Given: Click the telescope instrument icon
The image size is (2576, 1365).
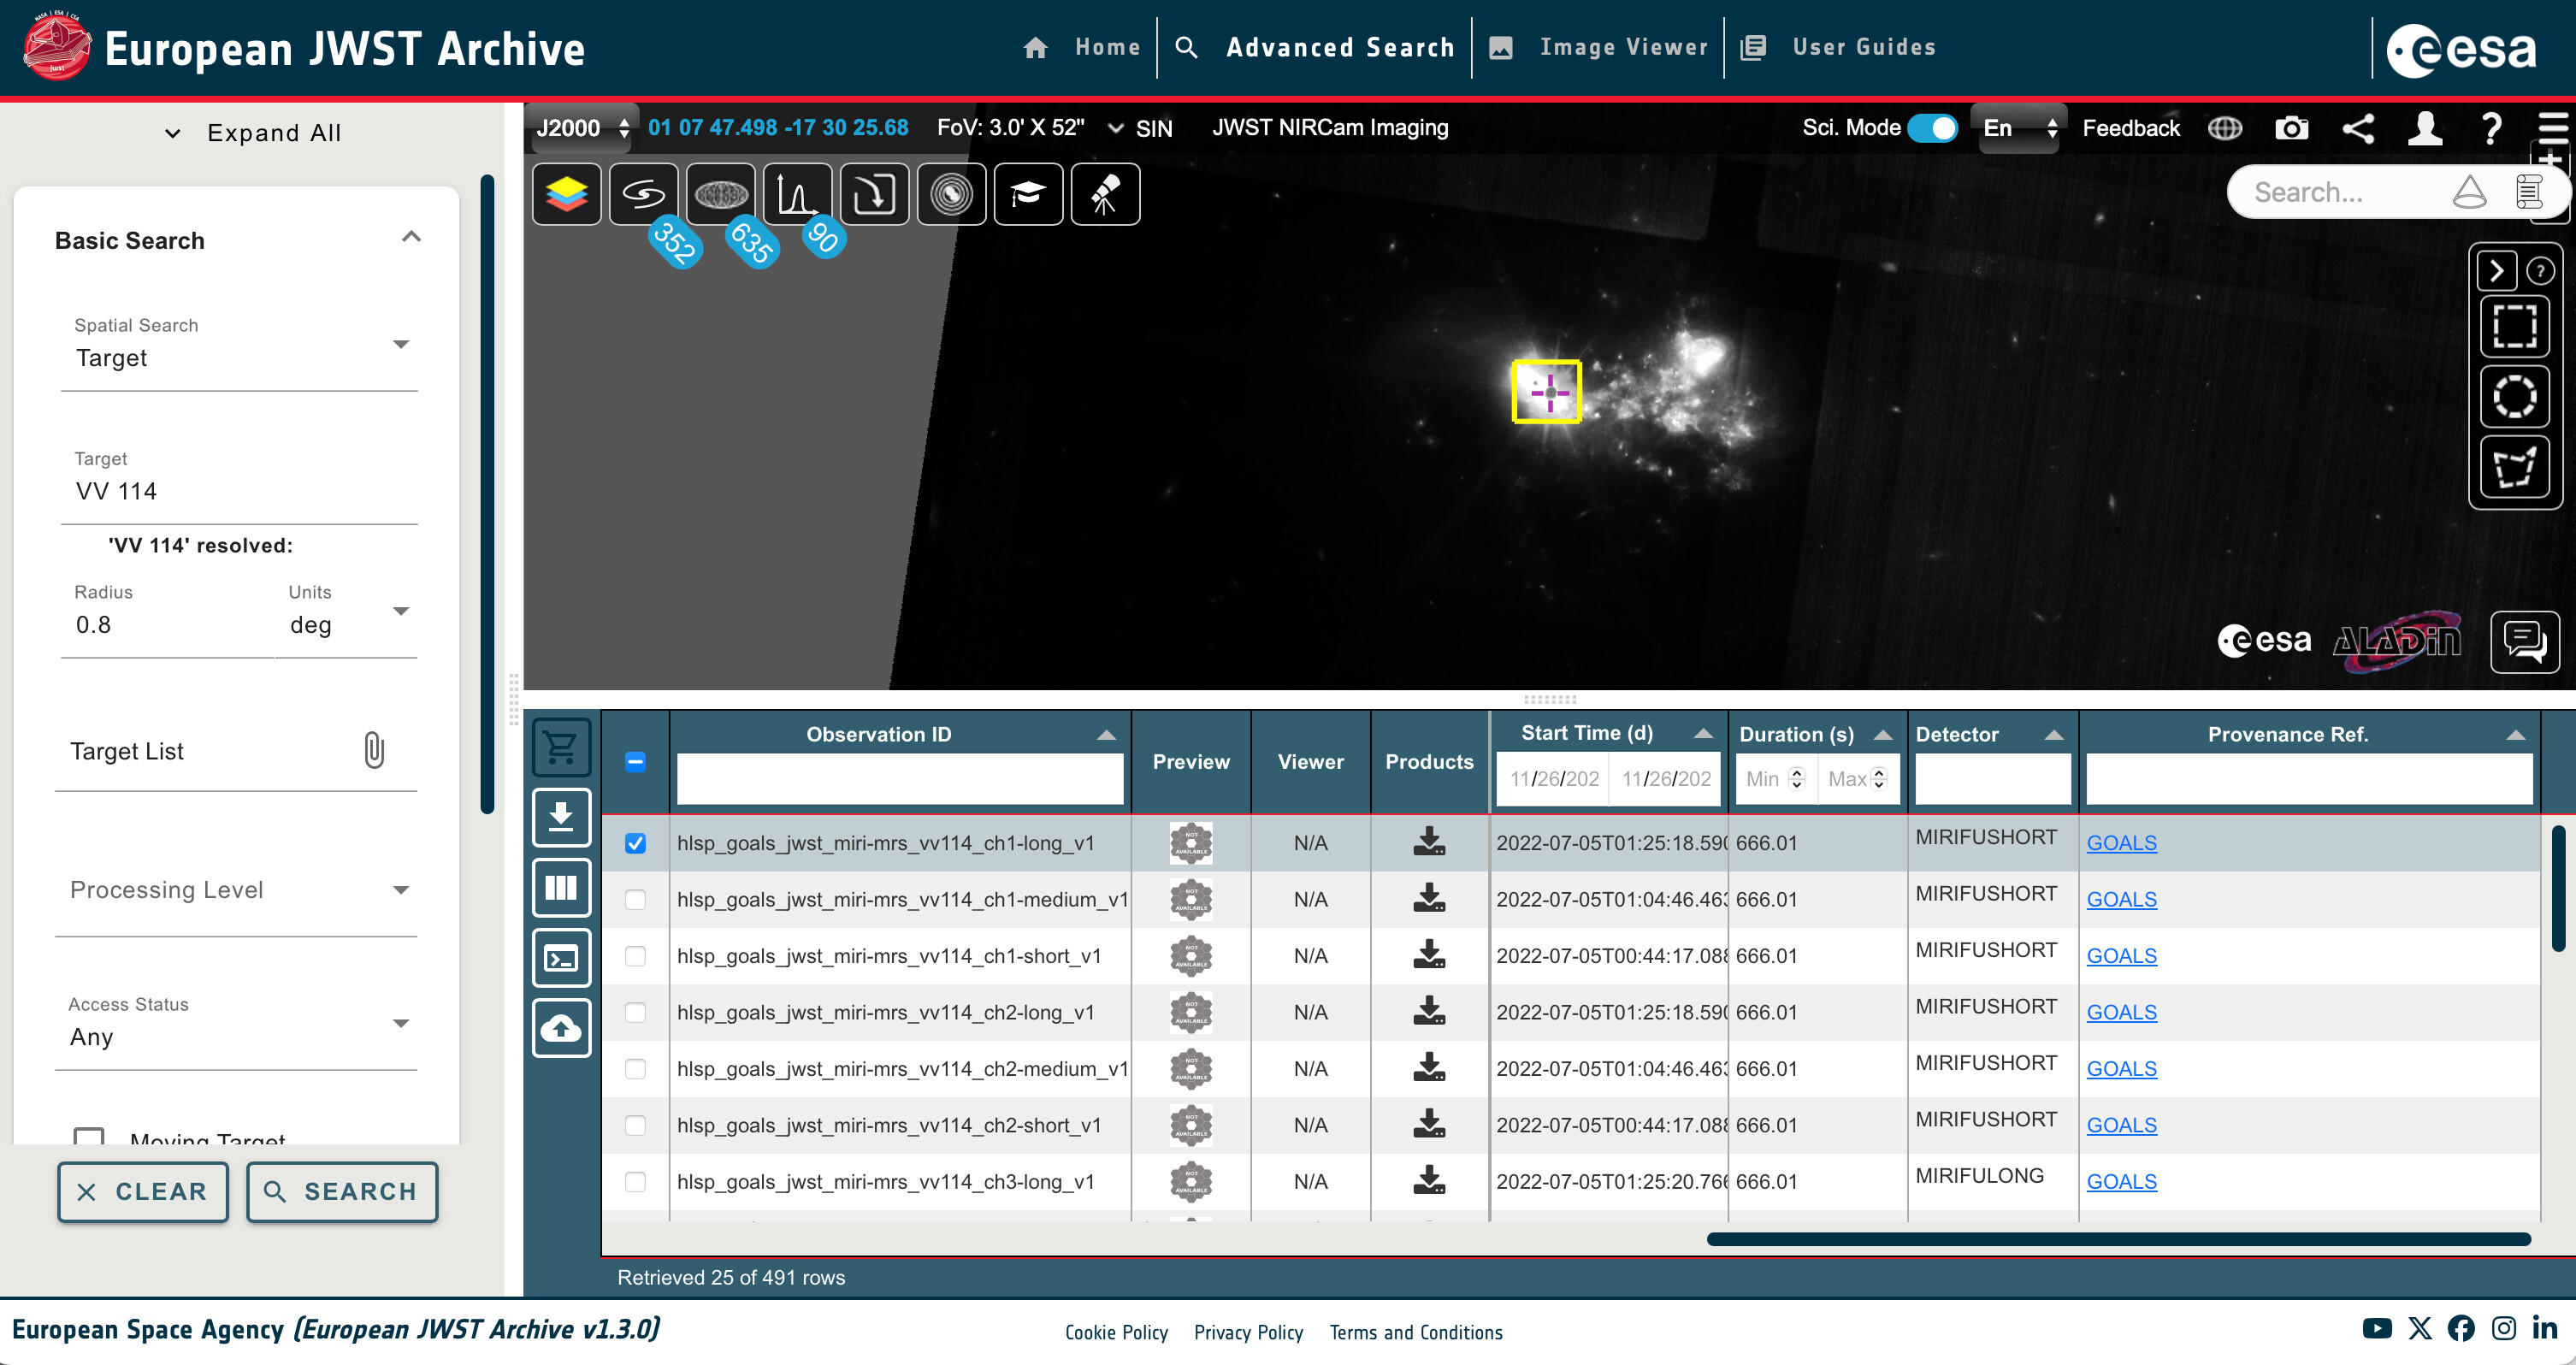Looking at the screenshot, I should tap(1104, 194).
